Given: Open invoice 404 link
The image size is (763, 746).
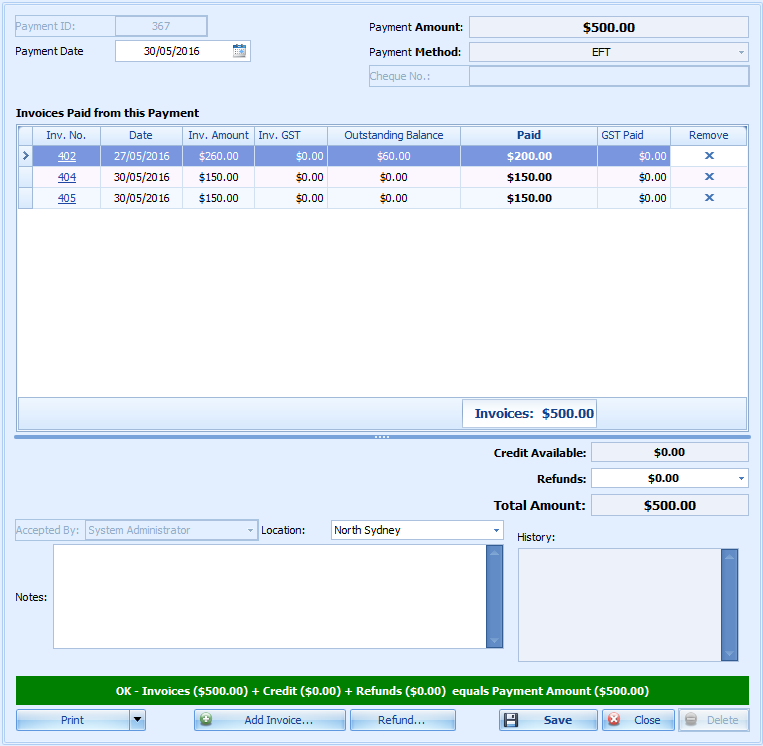Looking at the screenshot, I should [x=67, y=177].
